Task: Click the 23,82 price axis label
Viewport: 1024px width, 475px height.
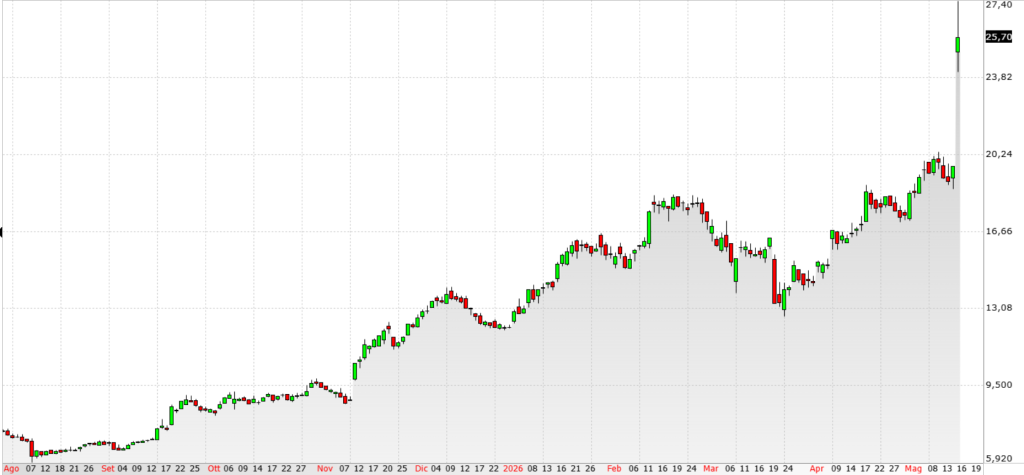Action: [999, 77]
